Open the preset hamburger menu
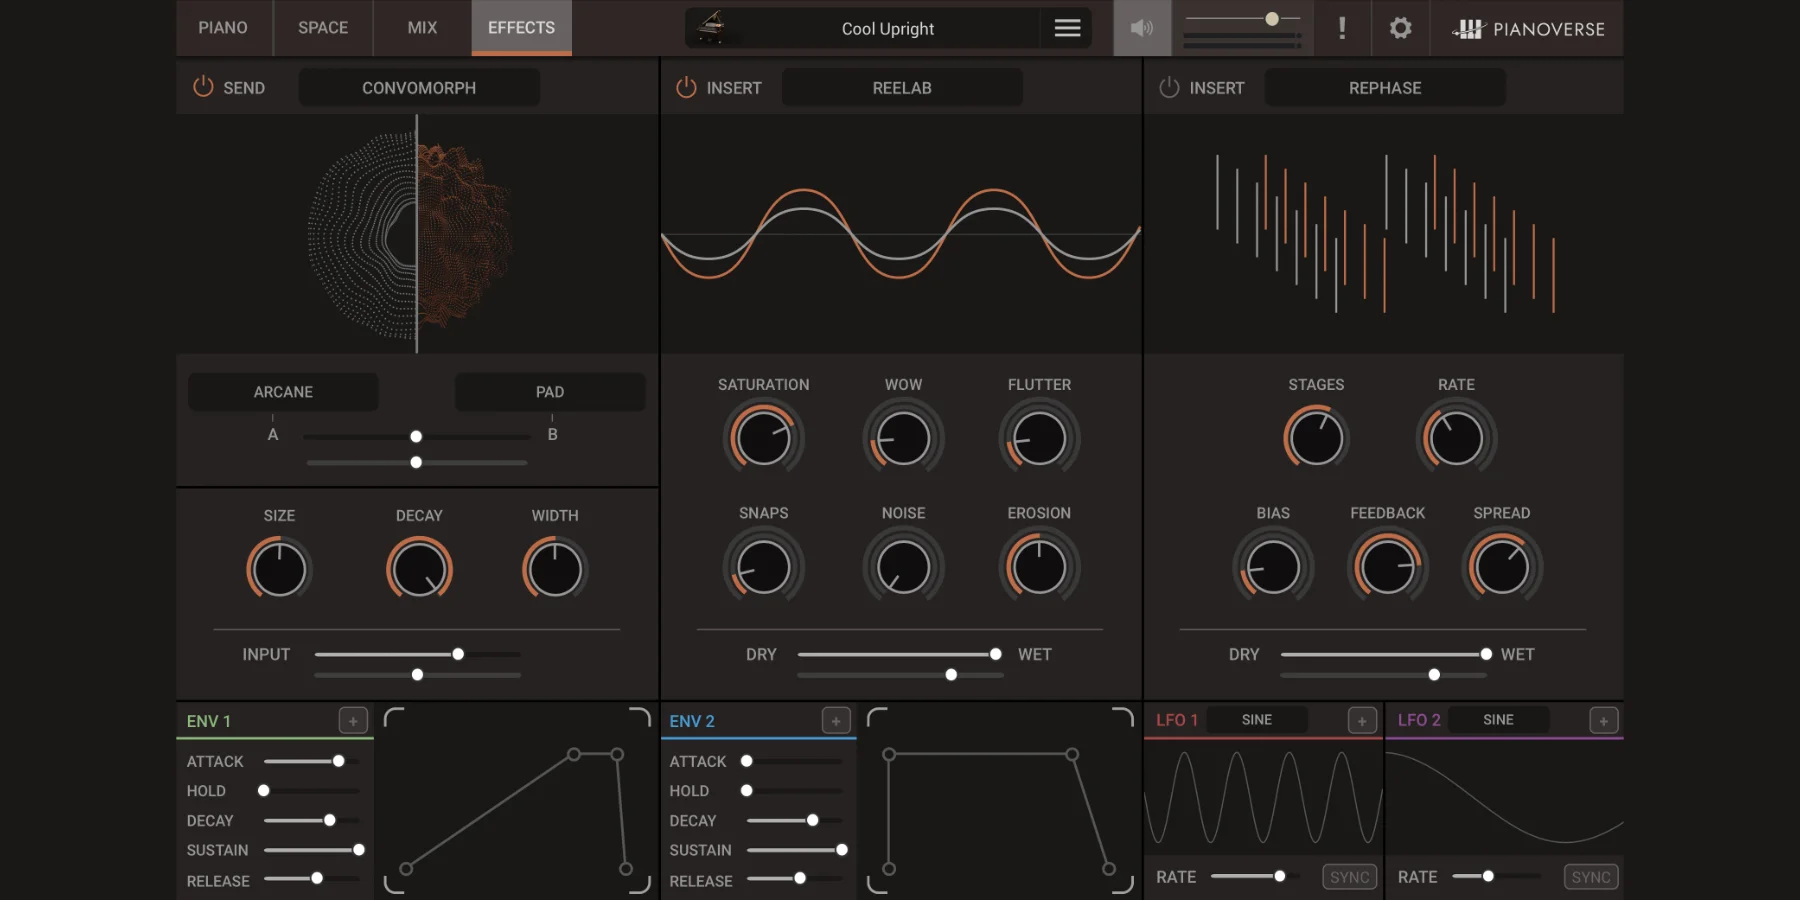The width and height of the screenshot is (1800, 900). [1067, 28]
